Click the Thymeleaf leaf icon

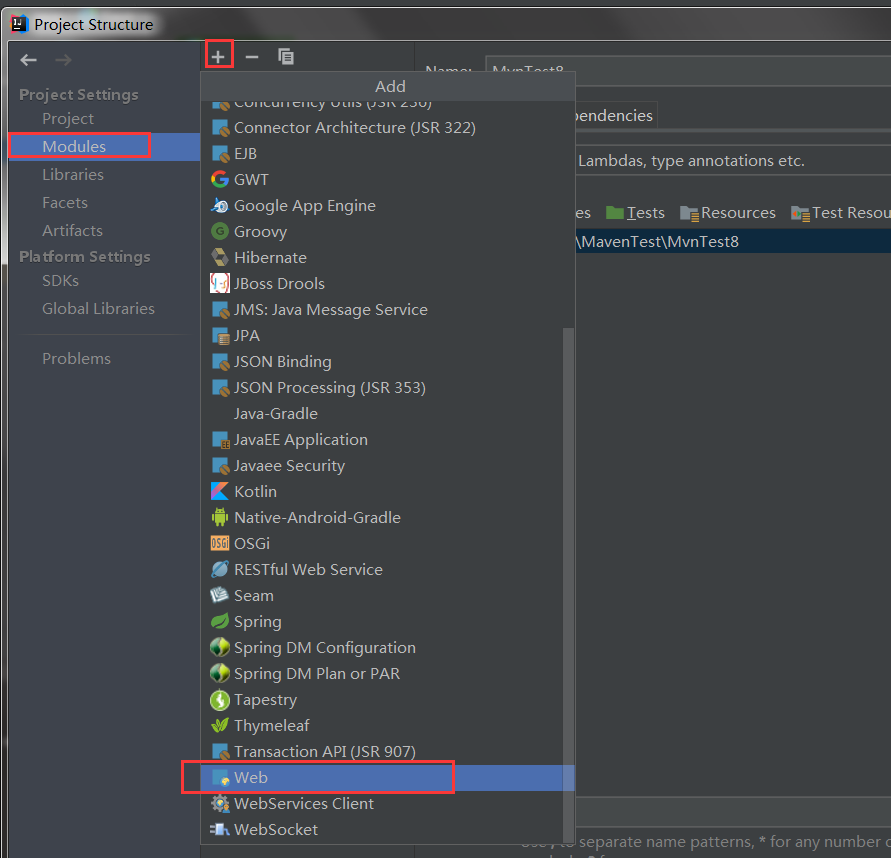tap(220, 726)
